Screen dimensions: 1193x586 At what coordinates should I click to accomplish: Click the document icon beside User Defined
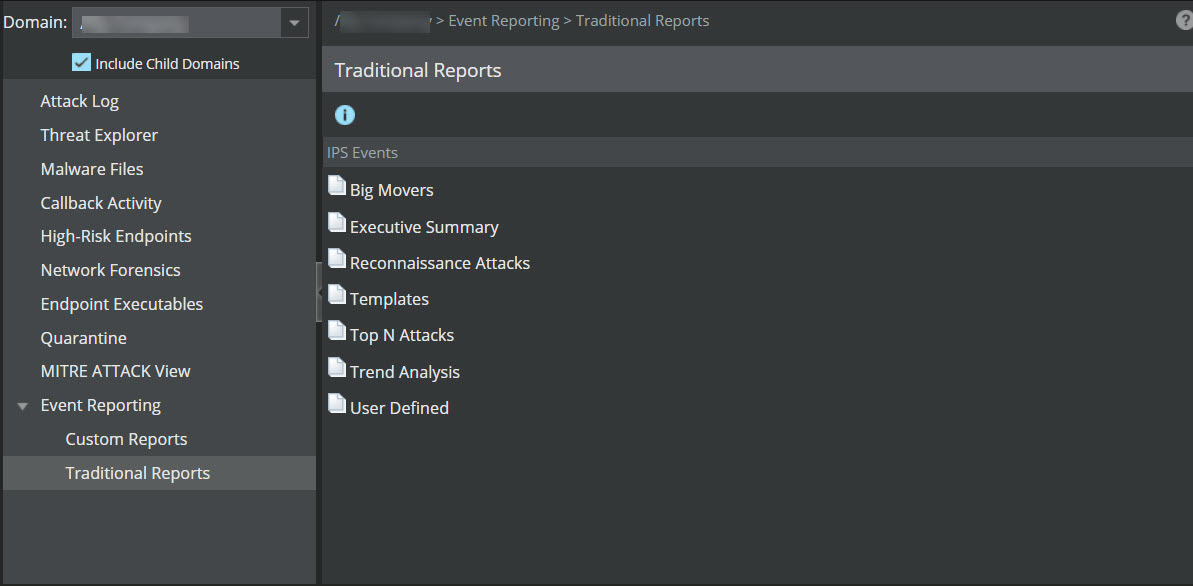point(336,403)
